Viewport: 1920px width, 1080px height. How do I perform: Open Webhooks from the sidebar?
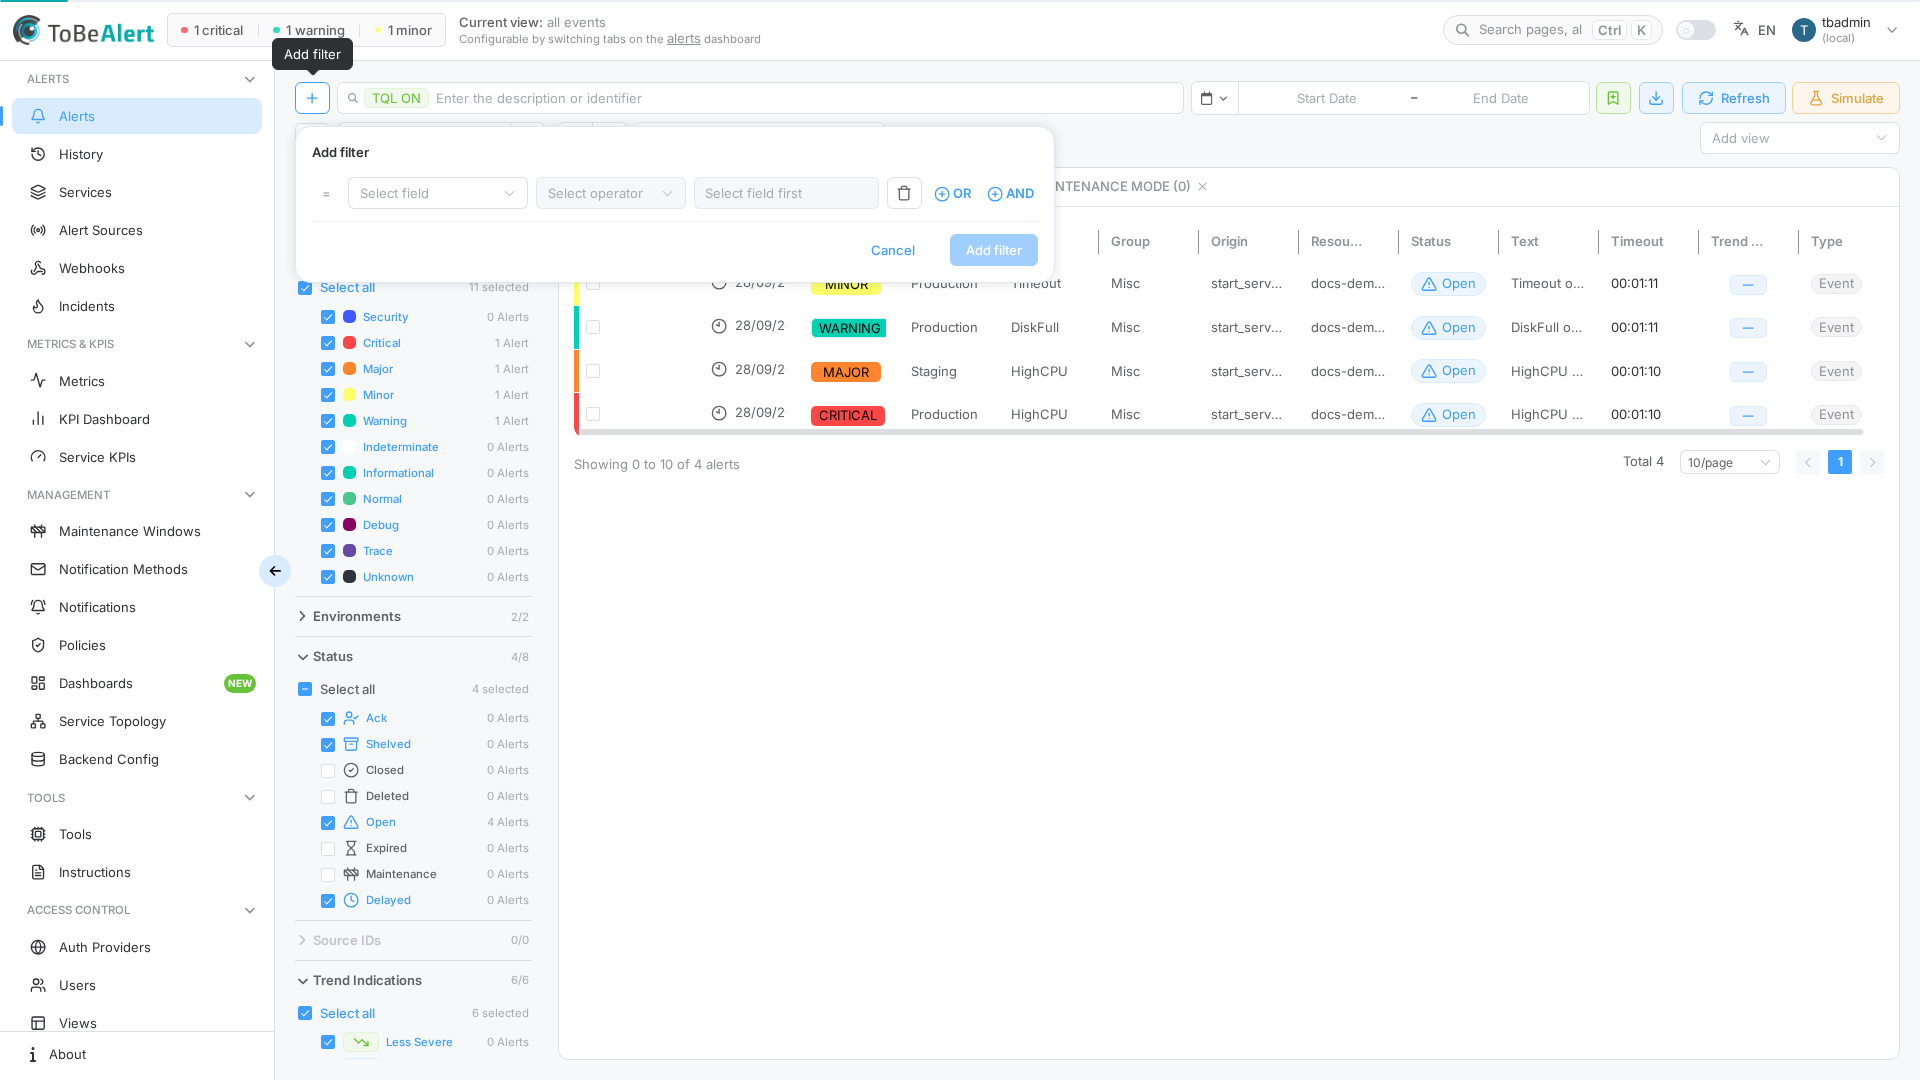[x=137, y=268]
